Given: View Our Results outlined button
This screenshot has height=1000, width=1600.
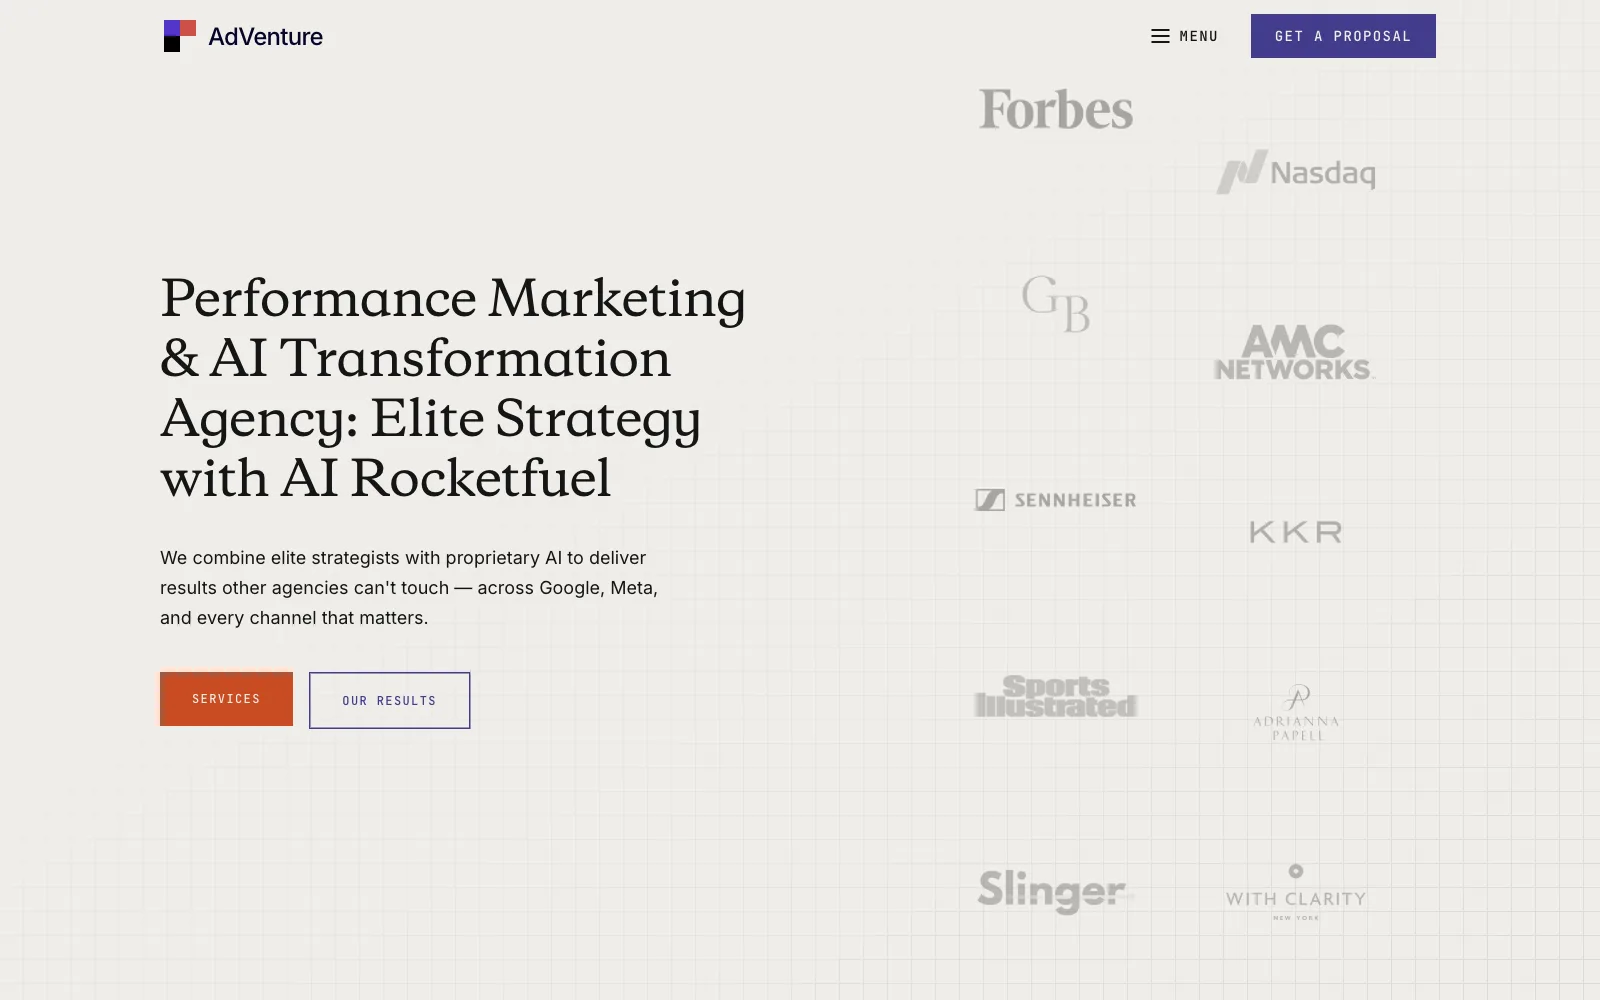Looking at the screenshot, I should (x=389, y=700).
